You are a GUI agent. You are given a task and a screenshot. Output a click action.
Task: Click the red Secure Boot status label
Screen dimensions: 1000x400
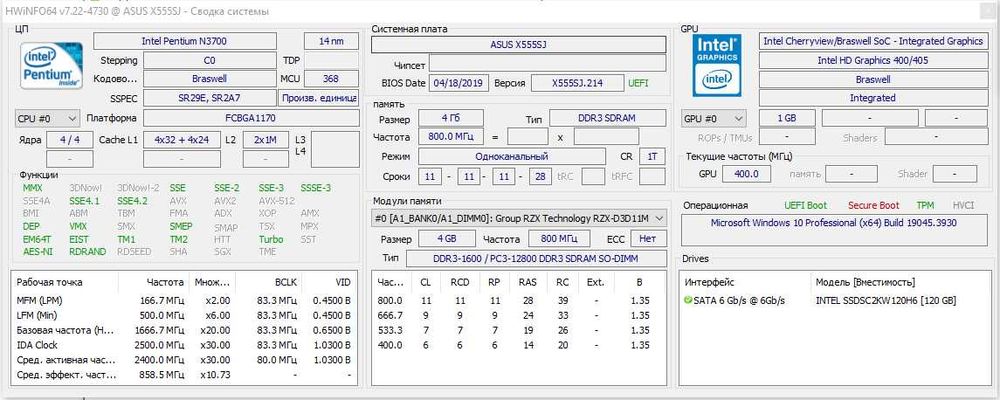point(874,205)
